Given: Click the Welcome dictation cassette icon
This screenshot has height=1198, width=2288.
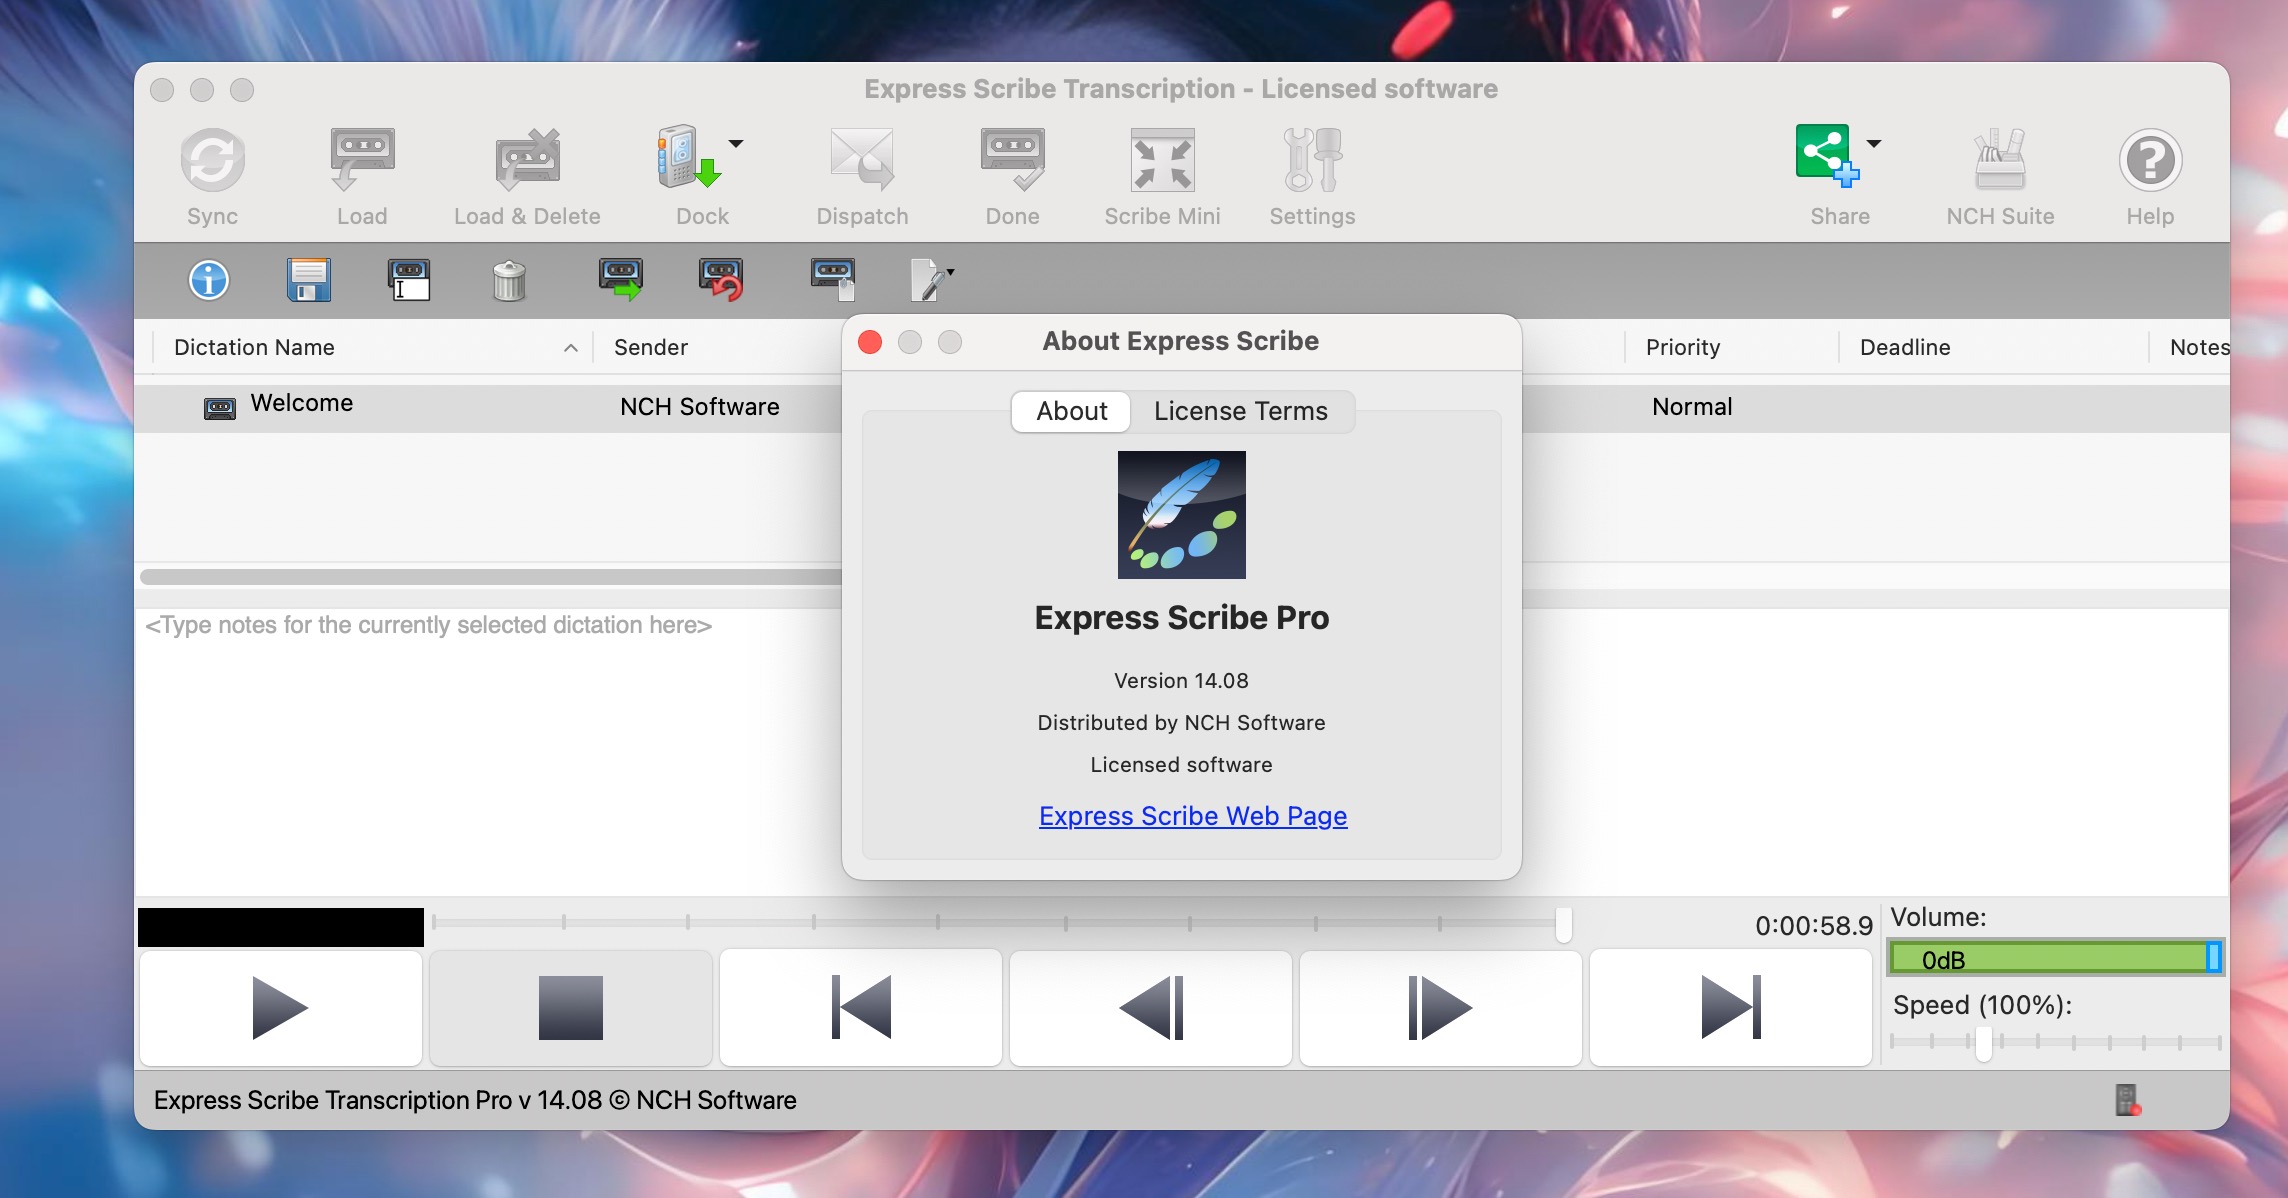Looking at the screenshot, I should [220, 408].
